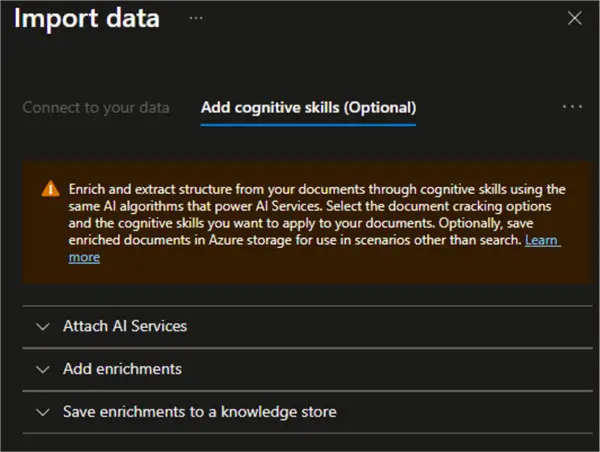The height and width of the screenshot is (452, 600).
Task: Expand chevron next to Attach AI Services
Action: (x=42, y=326)
